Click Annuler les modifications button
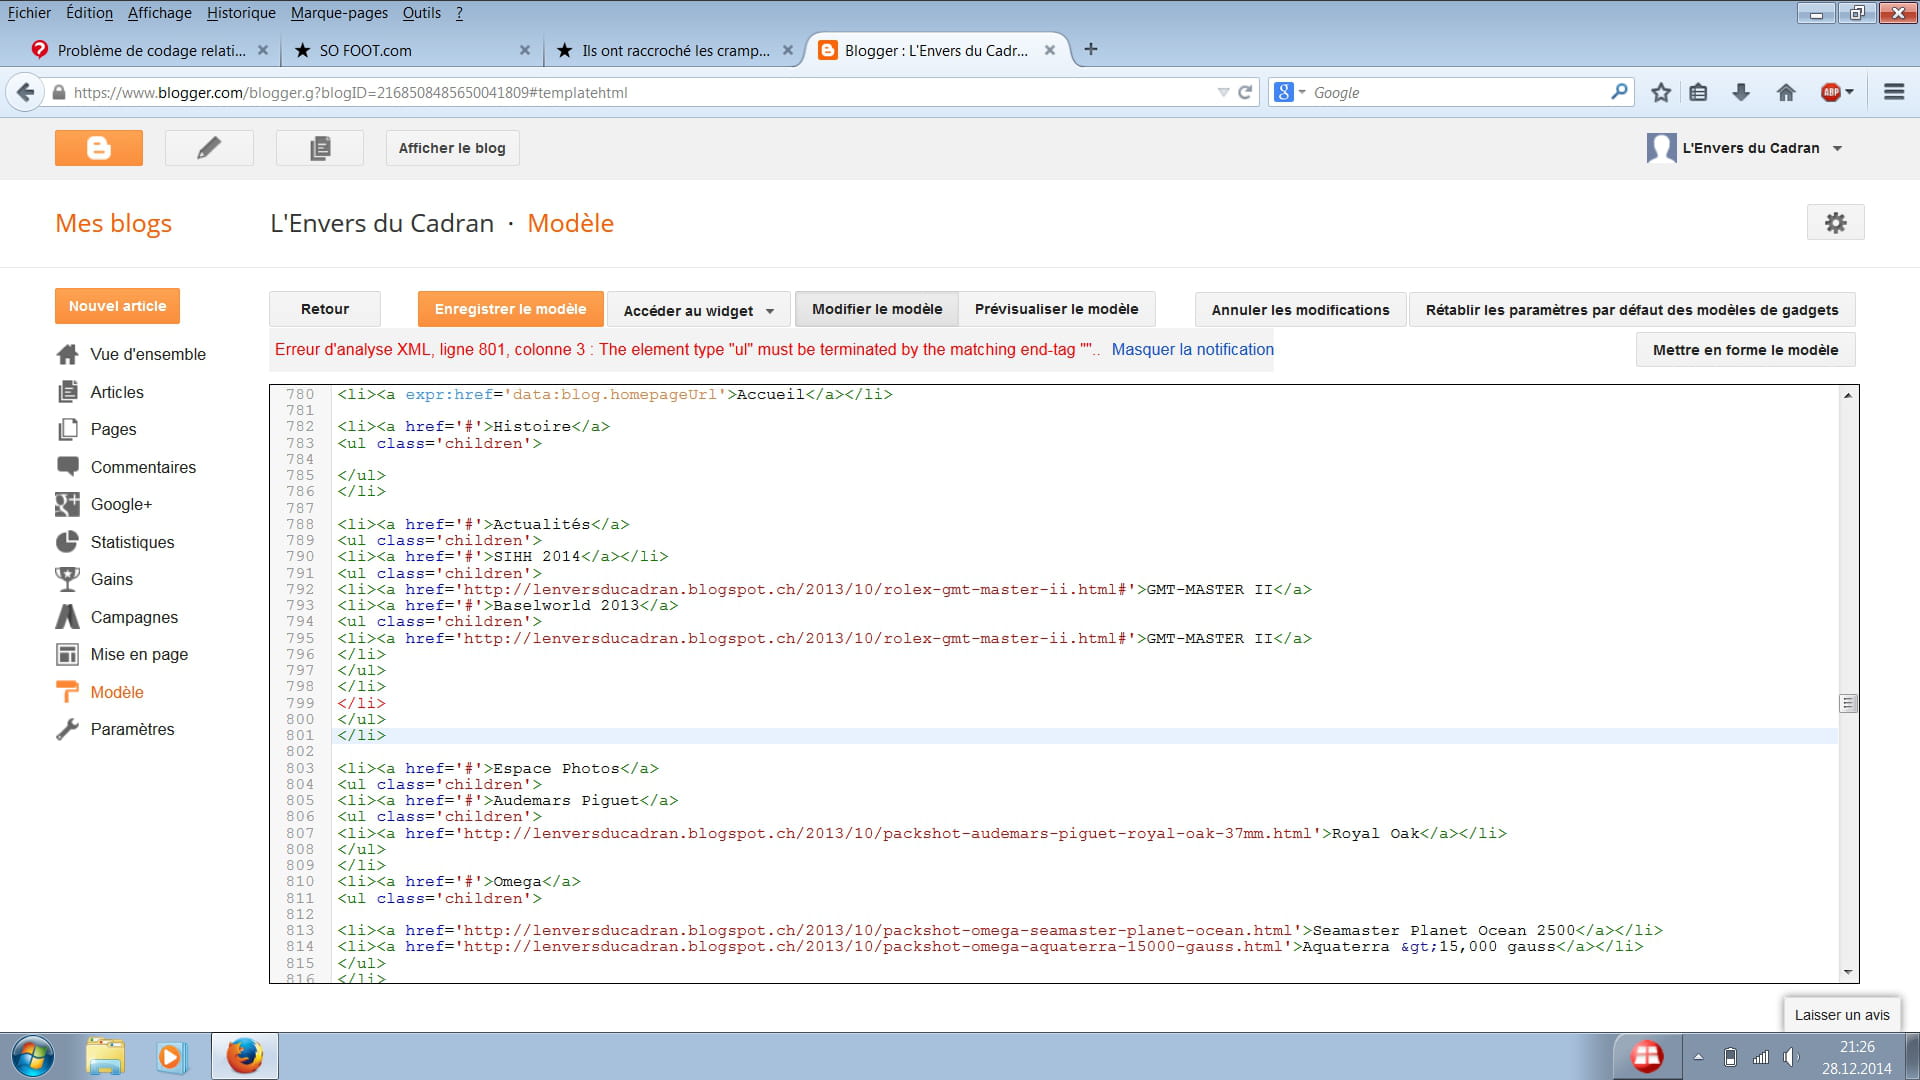The height and width of the screenshot is (1080, 1920). (1300, 310)
